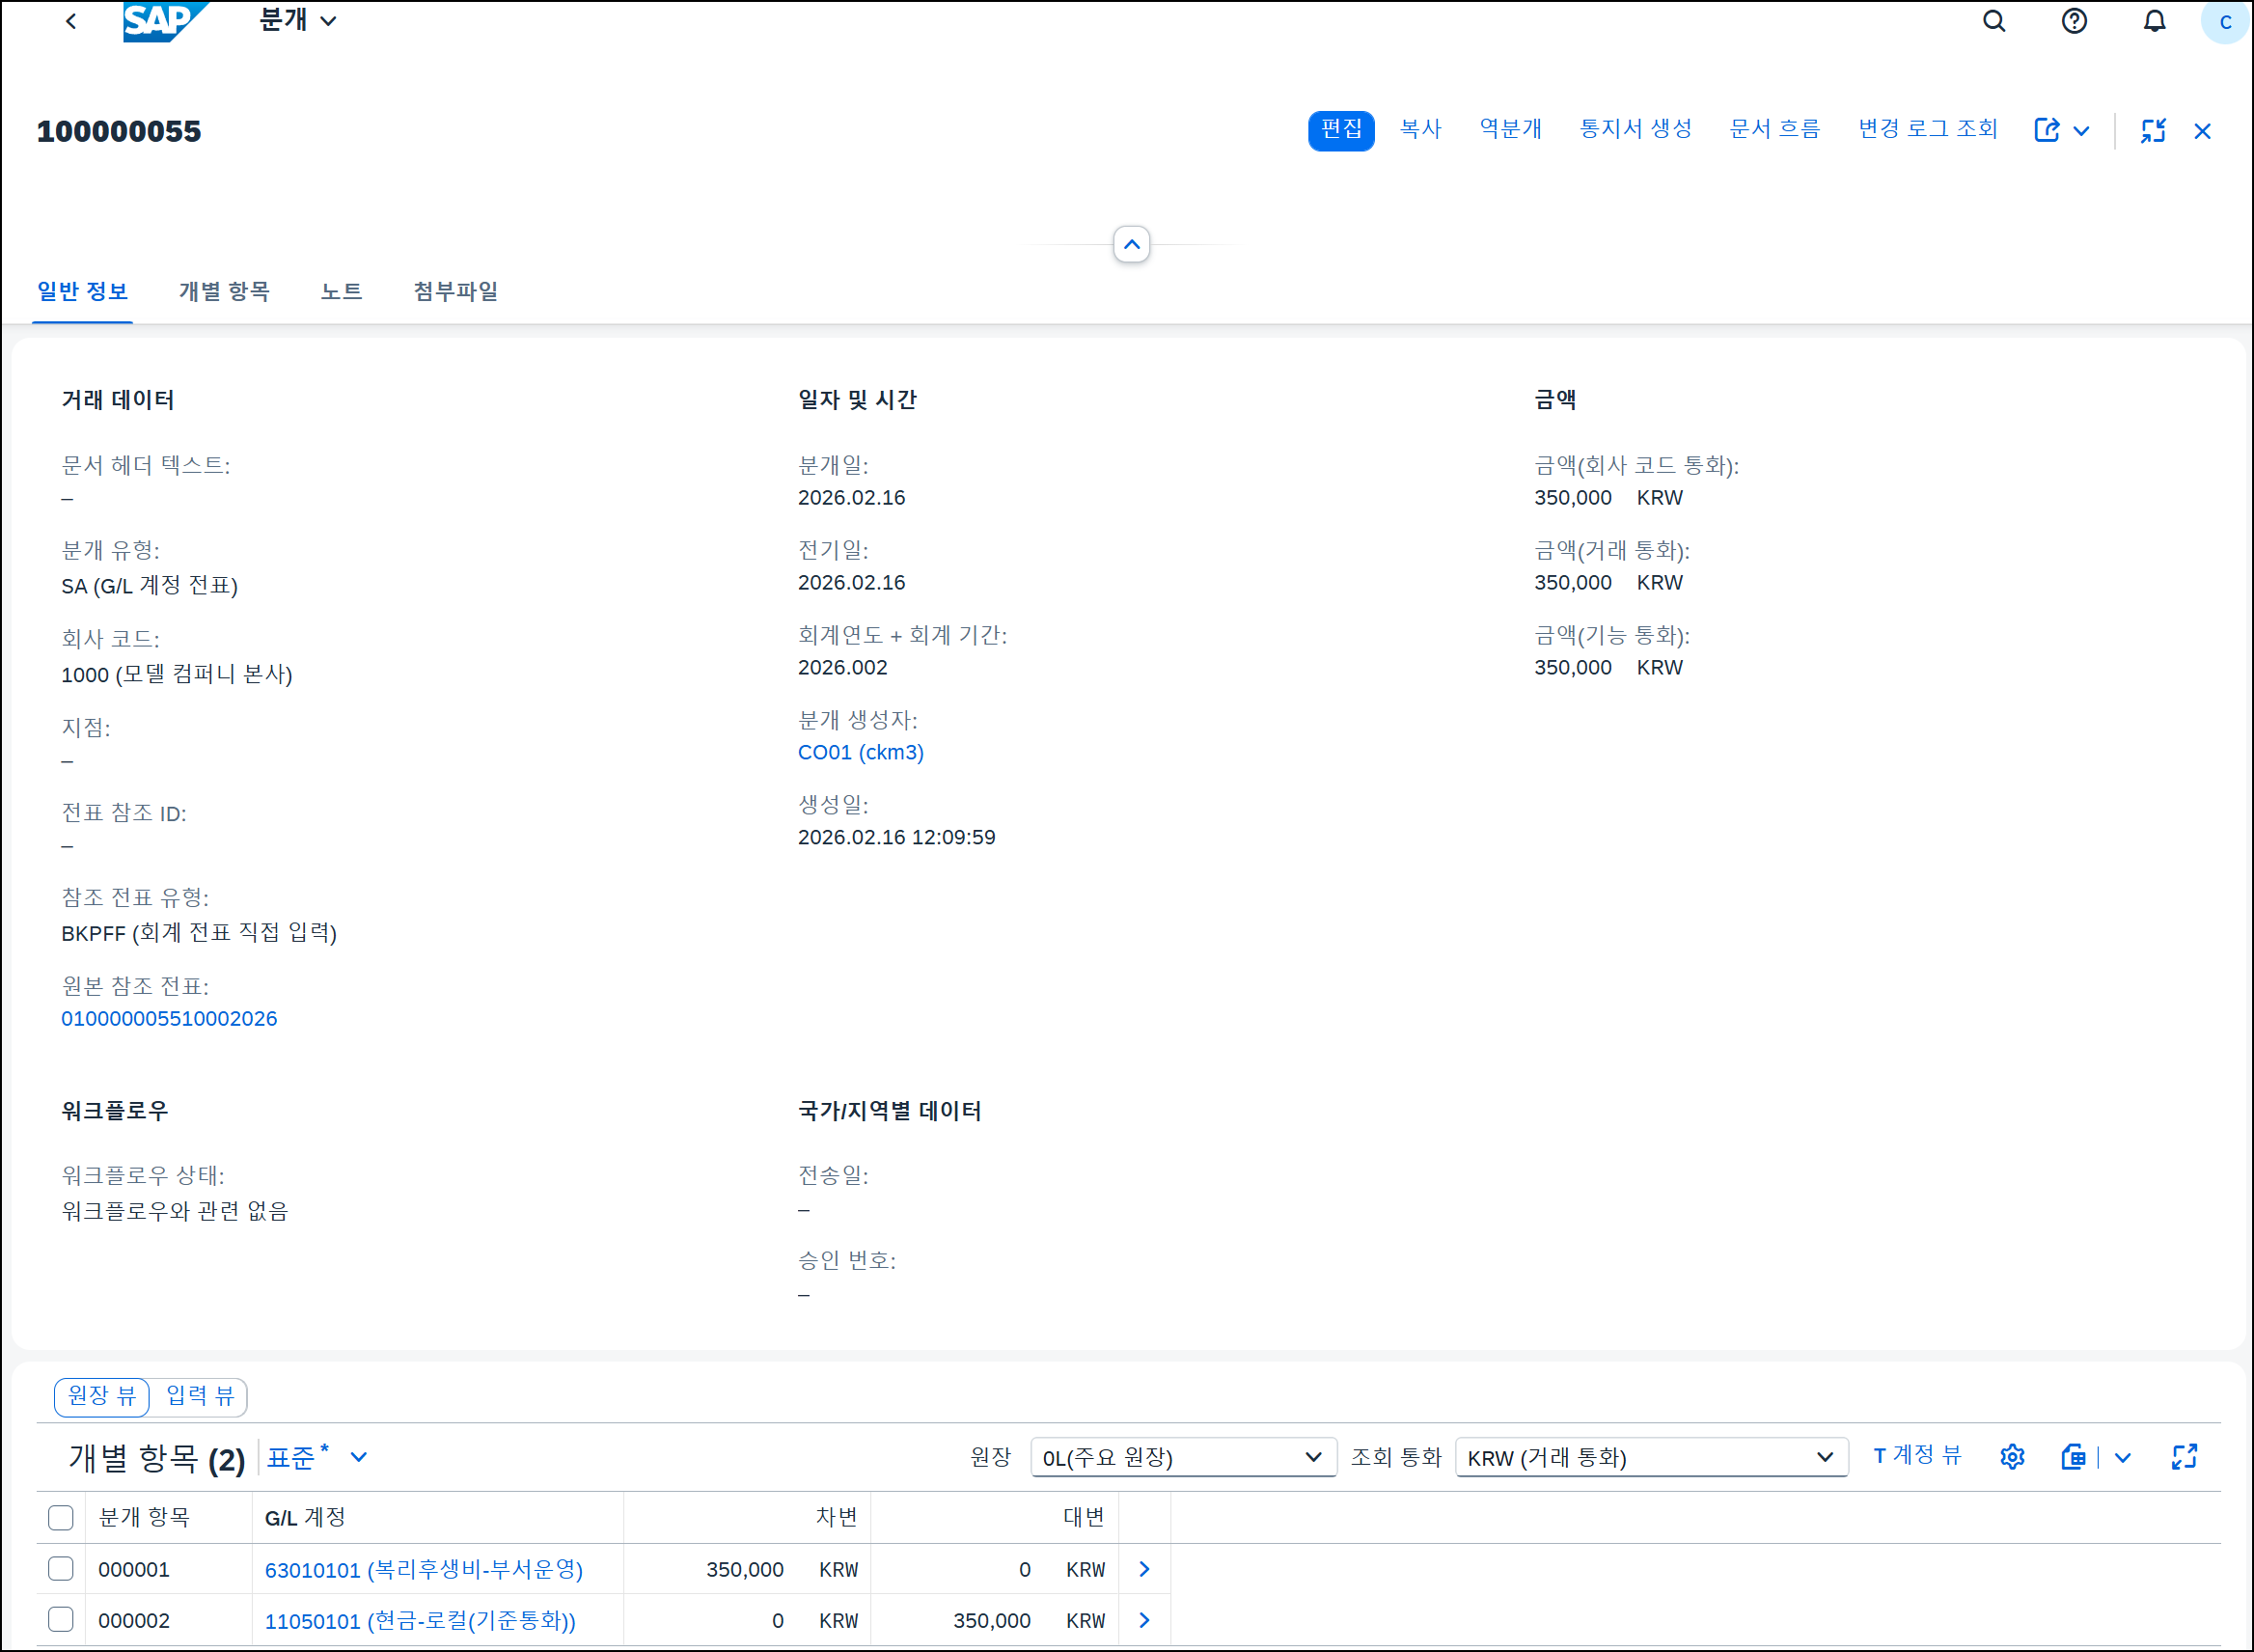Switch to 입력 뷰 segmented button

pyautogui.click(x=199, y=1396)
